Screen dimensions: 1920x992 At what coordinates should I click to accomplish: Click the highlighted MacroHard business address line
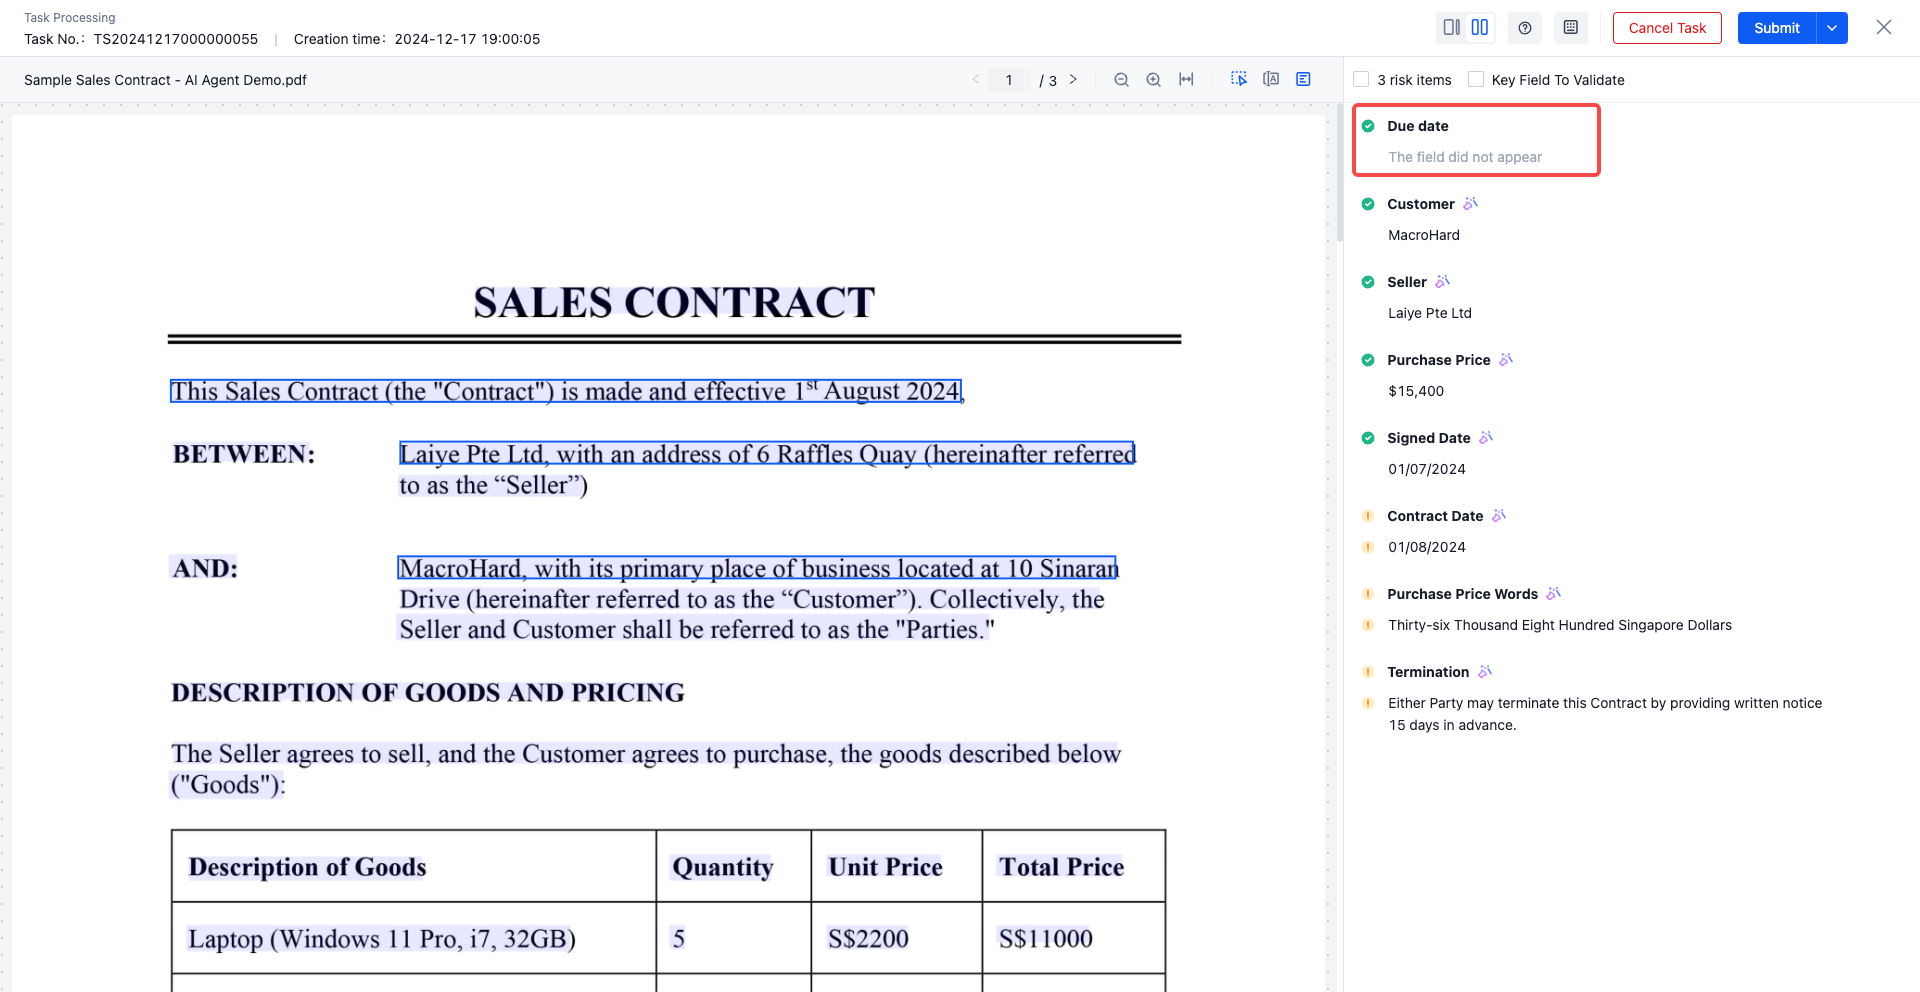coord(757,568)
